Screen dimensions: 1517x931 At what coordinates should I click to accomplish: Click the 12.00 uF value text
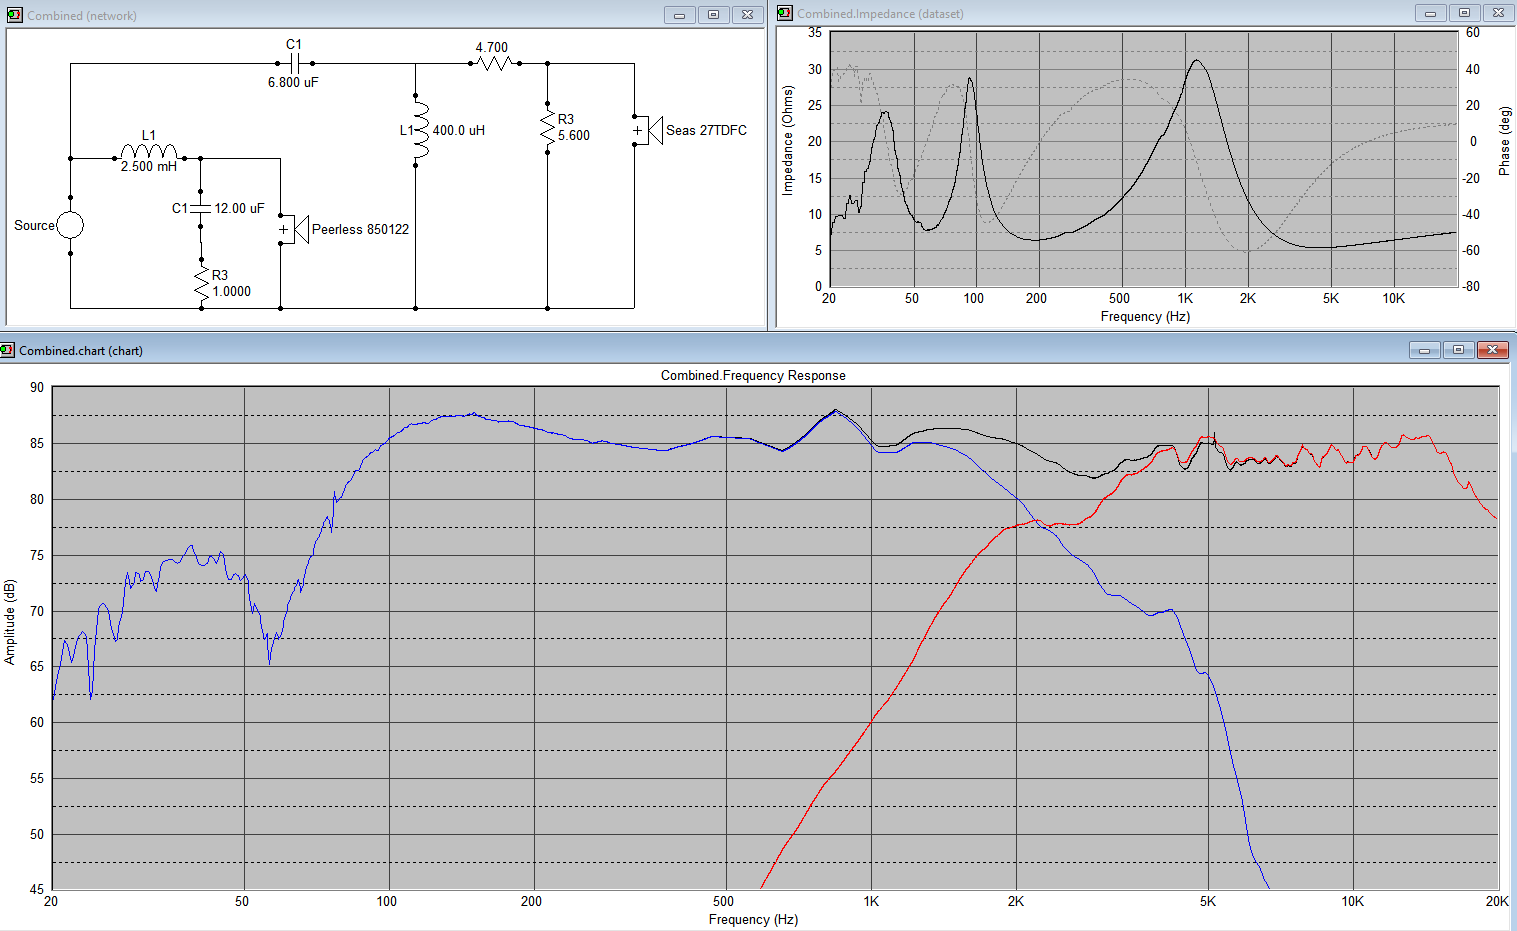(239, 208)
